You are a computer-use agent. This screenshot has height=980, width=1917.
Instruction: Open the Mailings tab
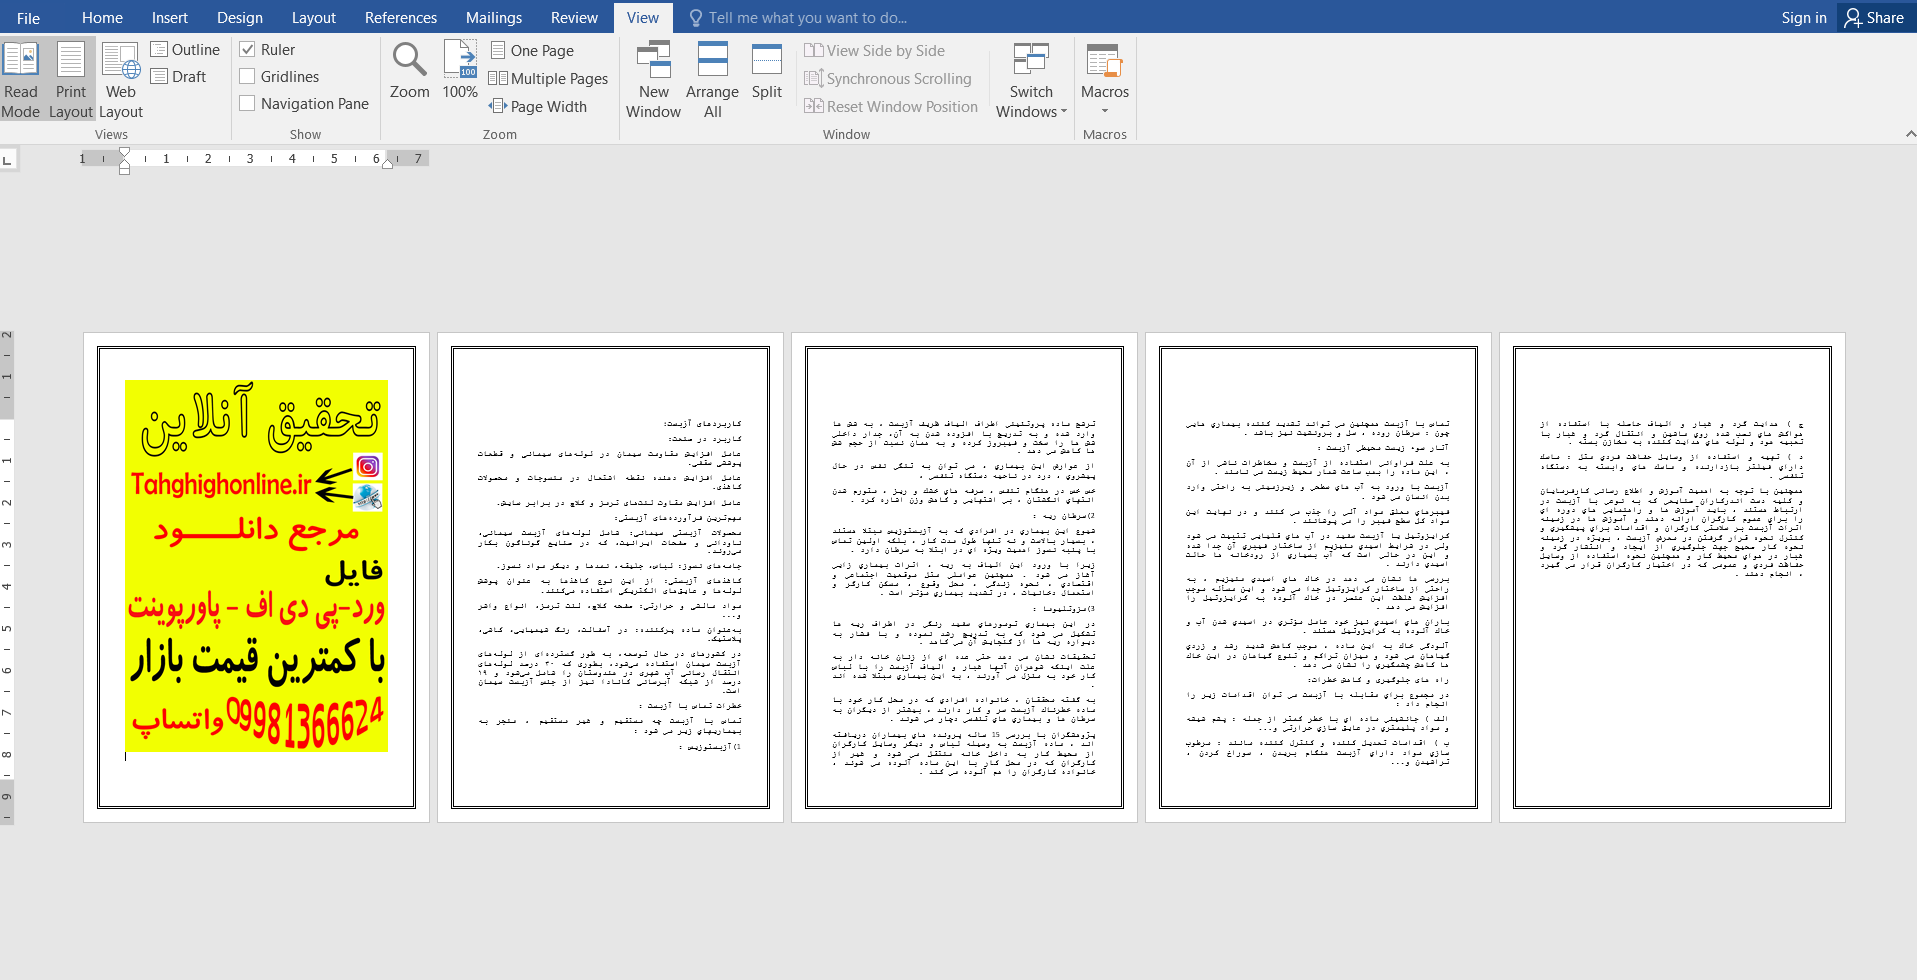(x=494, y=17)
